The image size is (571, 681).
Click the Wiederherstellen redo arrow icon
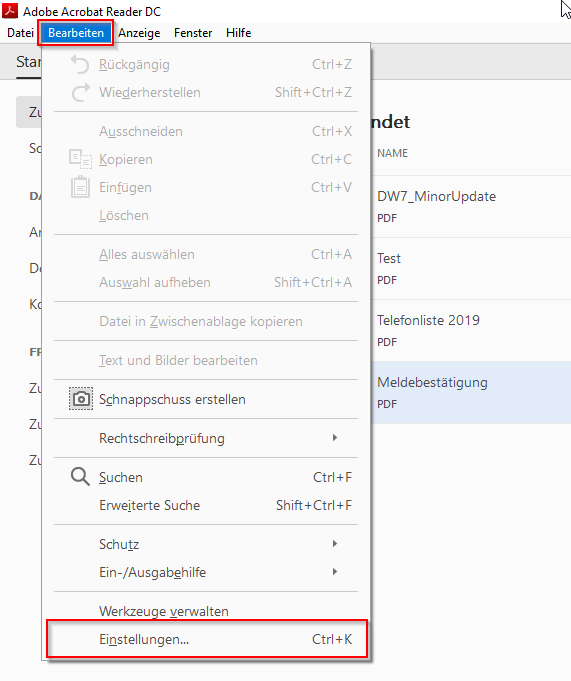(x=80, y=92)
